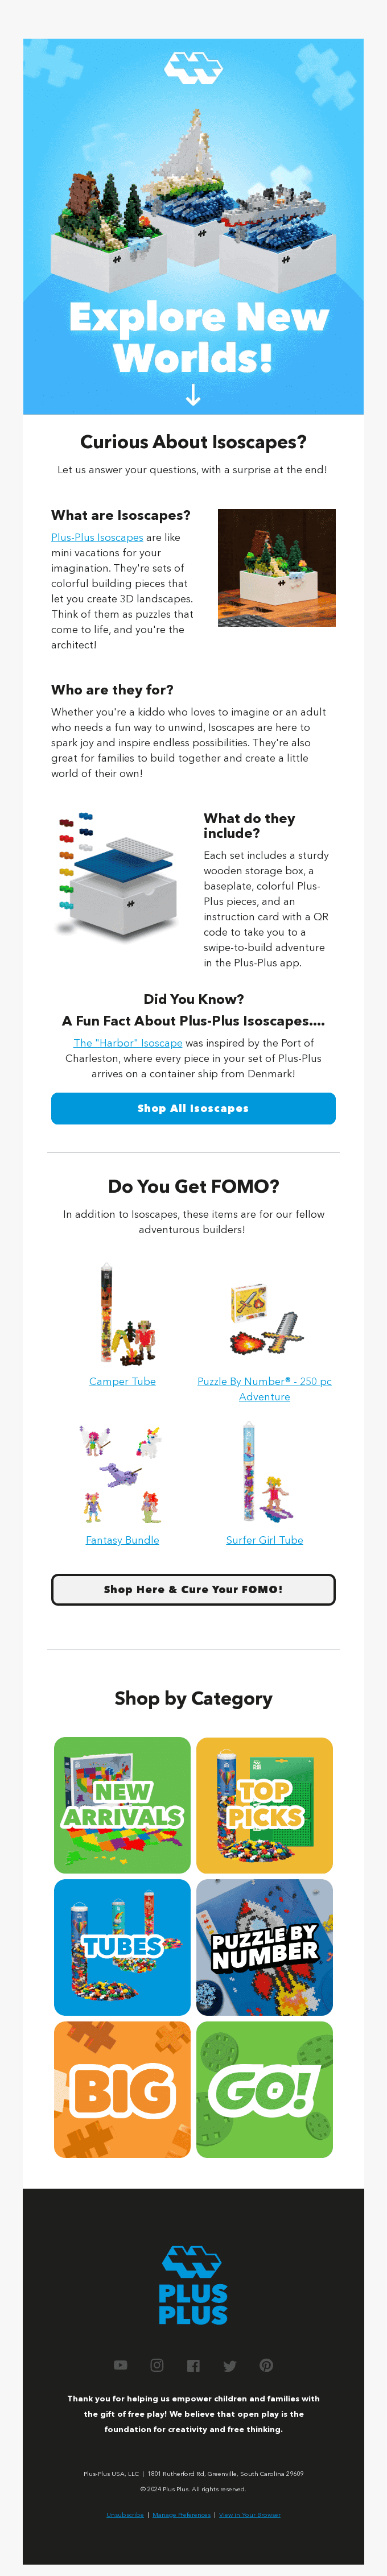Image resolution: width=387 pixels, height=2576 pixels.
Task: Open the Pinterest icon in footer
Action: (266, 2365)
